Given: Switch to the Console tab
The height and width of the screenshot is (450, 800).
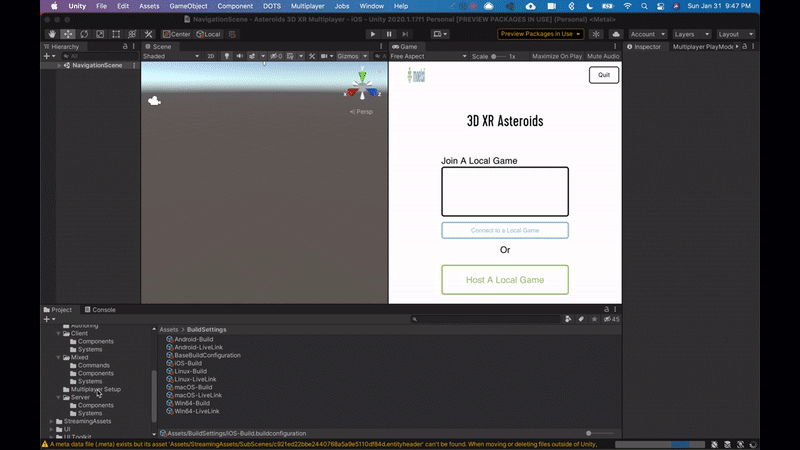Looking at the screenshot, I should point(101,310).
